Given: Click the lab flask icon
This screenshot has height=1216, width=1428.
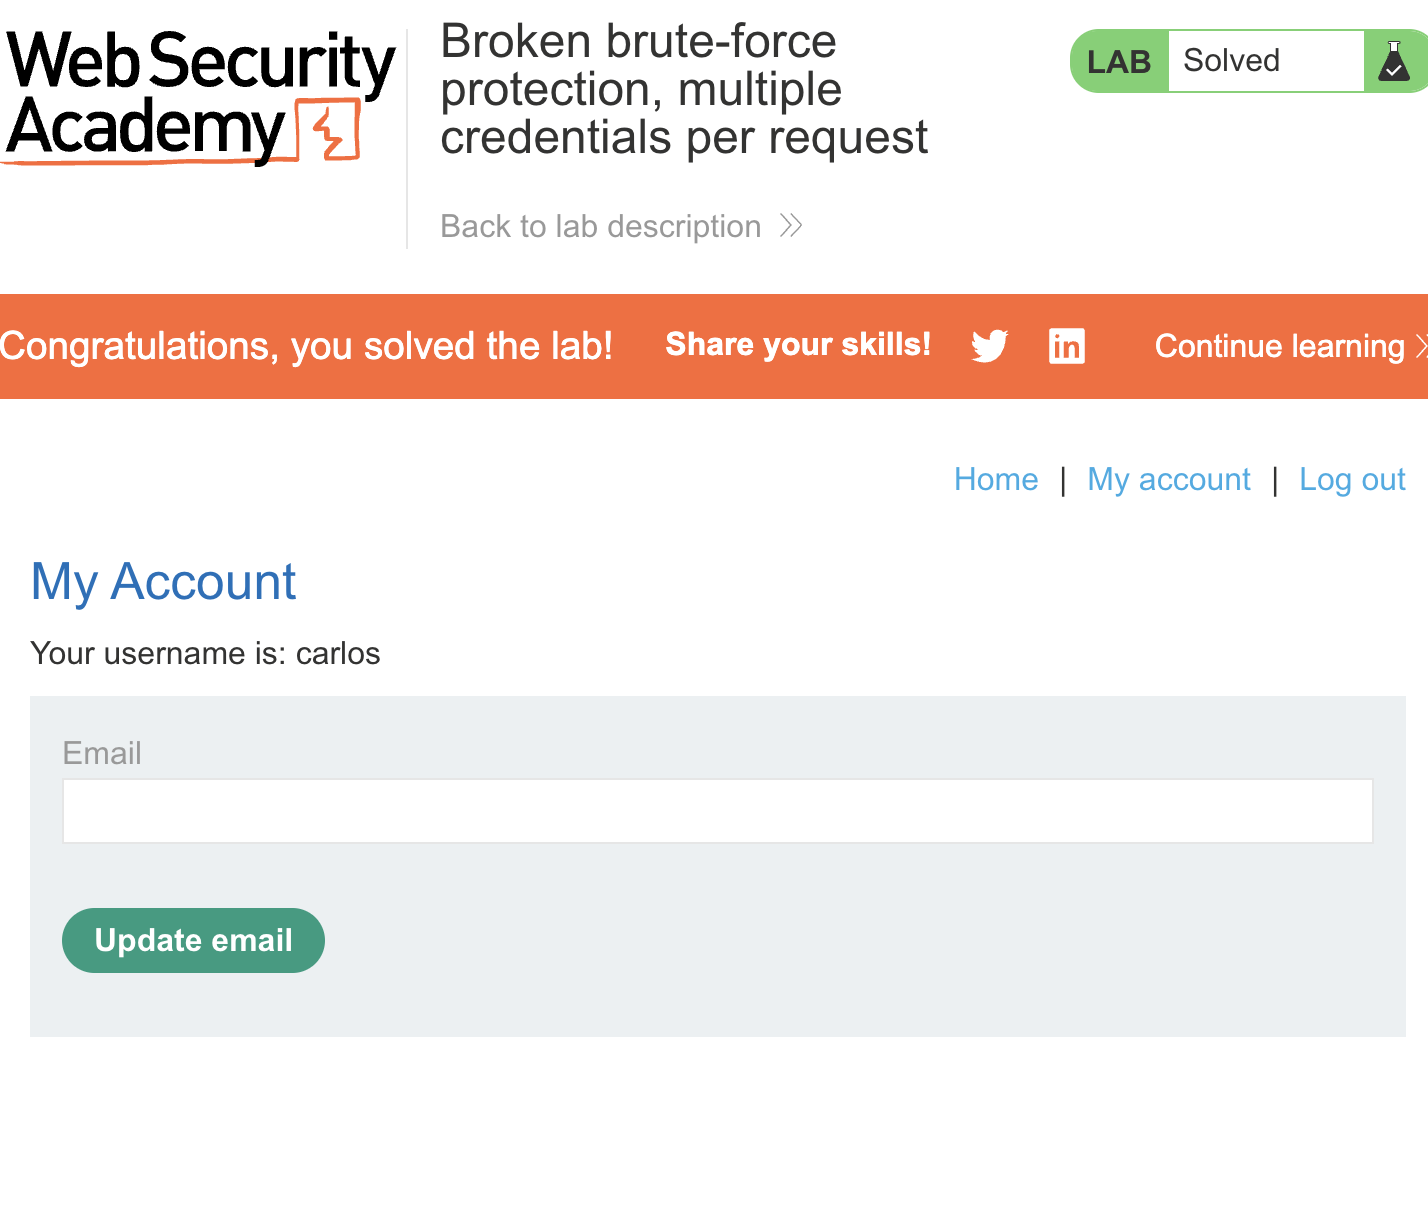Looking at the screenshot, I should [1394, 61].
